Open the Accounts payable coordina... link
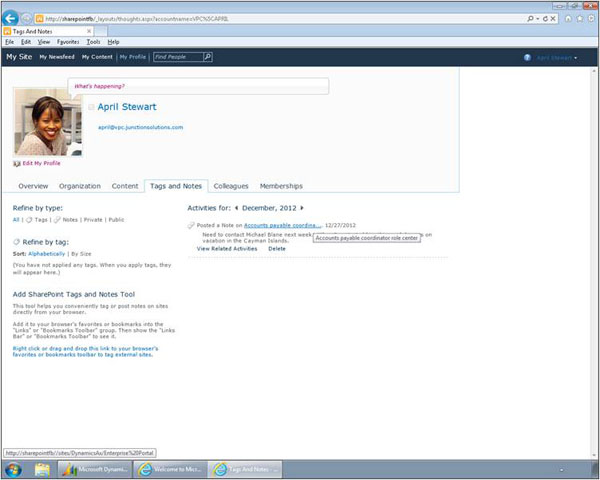600x480 pixels. 282,225
